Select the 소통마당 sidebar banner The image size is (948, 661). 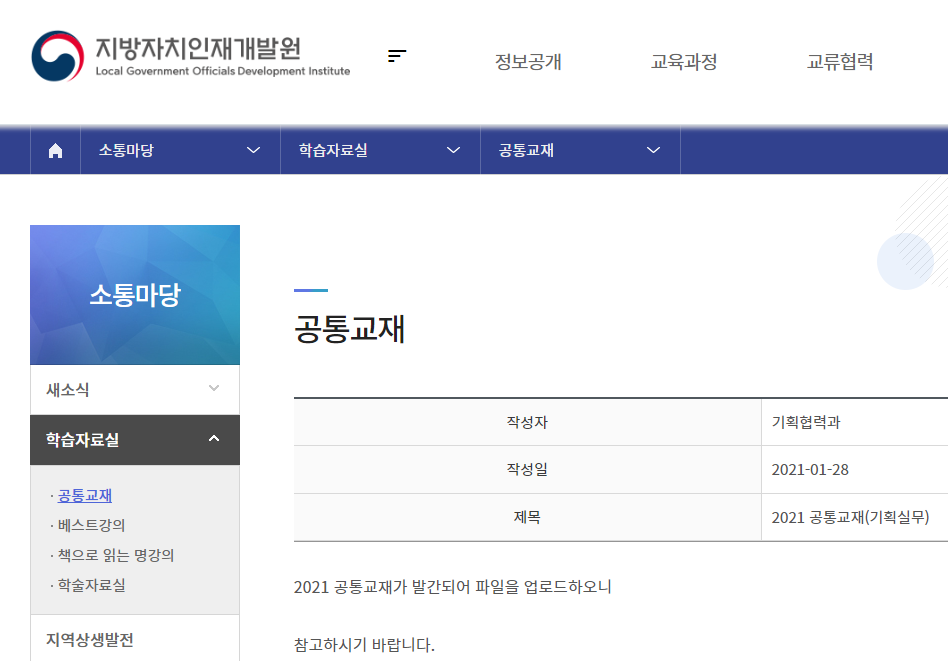pyautogui.click(x=135, y=295)
